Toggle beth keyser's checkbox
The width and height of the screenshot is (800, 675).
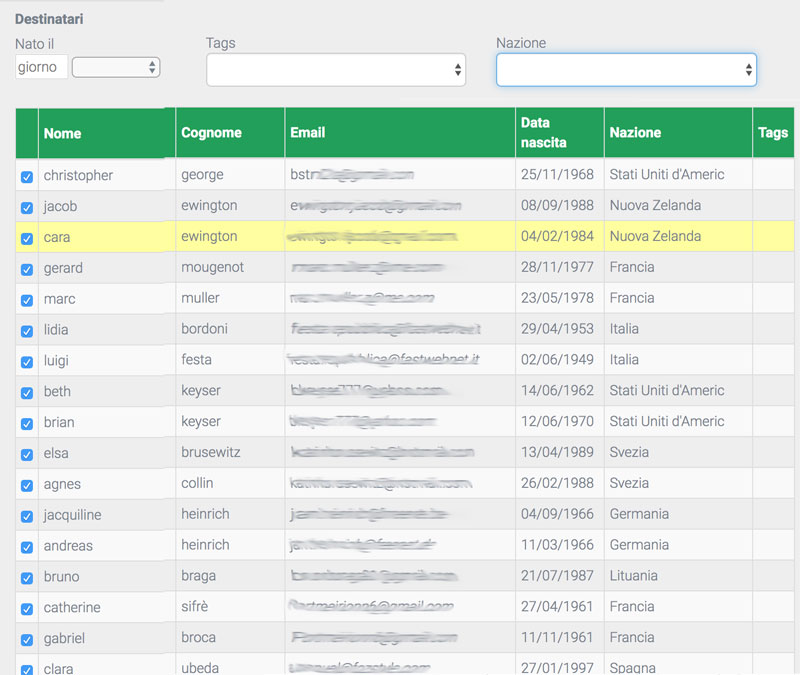pyautogui.click(x=27, y=393)
